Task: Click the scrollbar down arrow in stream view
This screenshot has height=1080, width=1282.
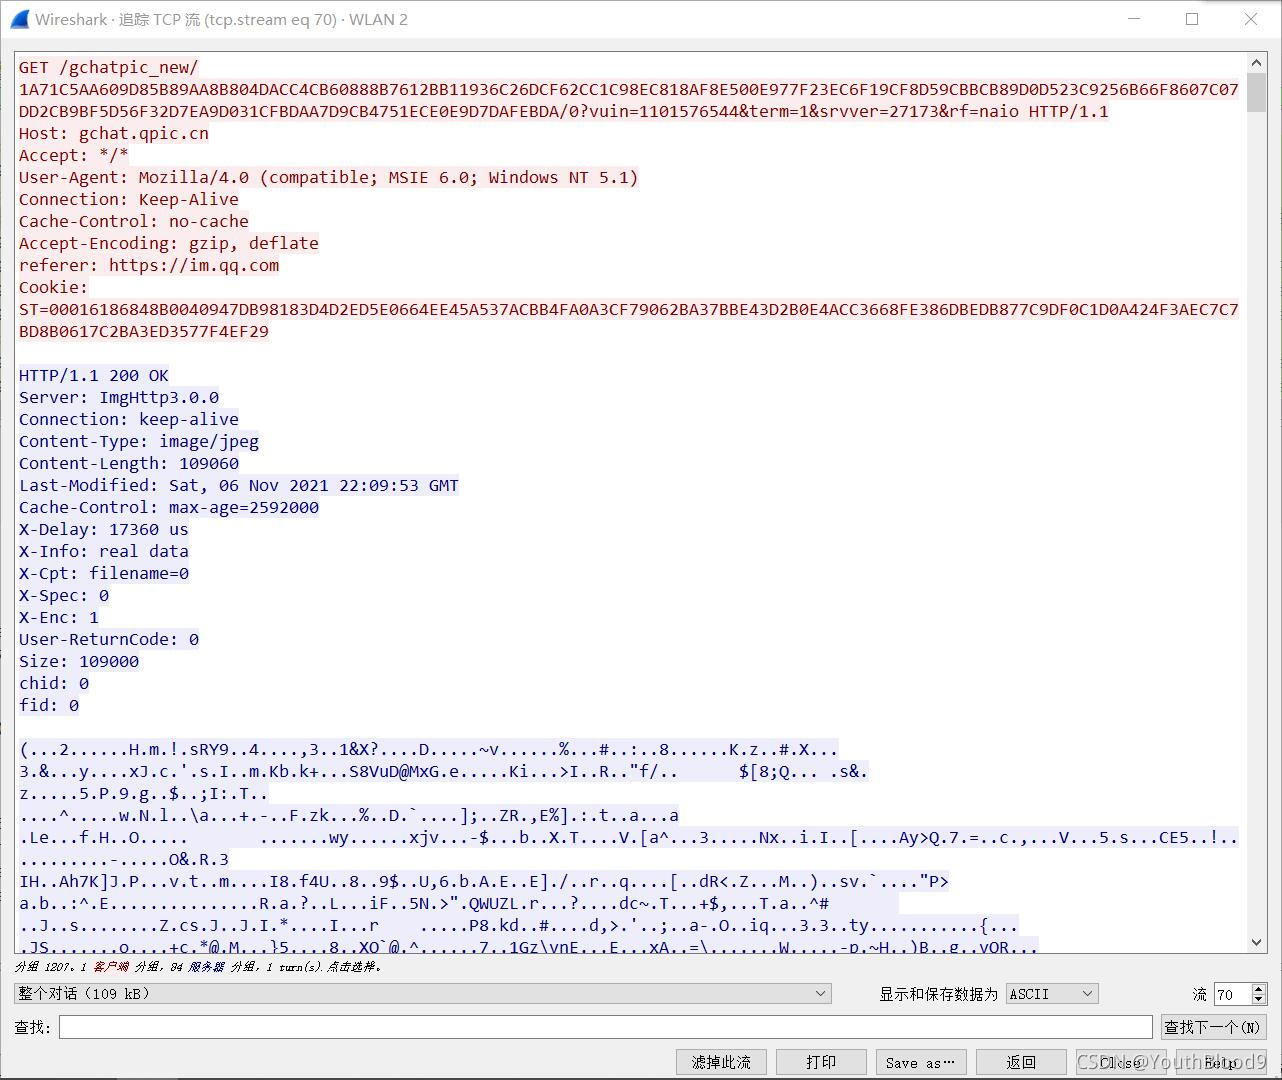Action: [1258, 942]
